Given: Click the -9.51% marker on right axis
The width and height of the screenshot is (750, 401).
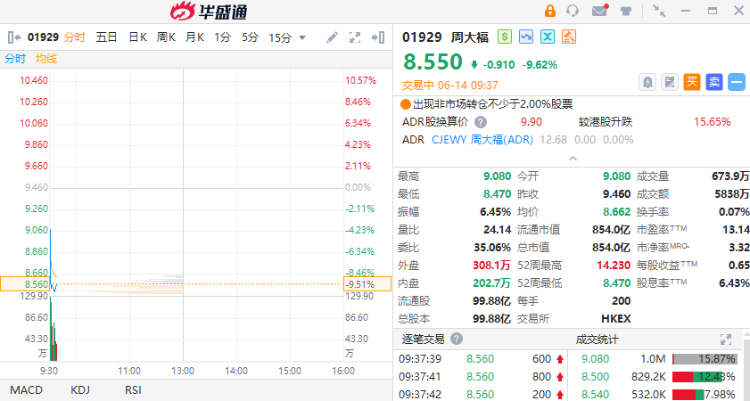Looking at the screenshot, I should tap(367, 284).
